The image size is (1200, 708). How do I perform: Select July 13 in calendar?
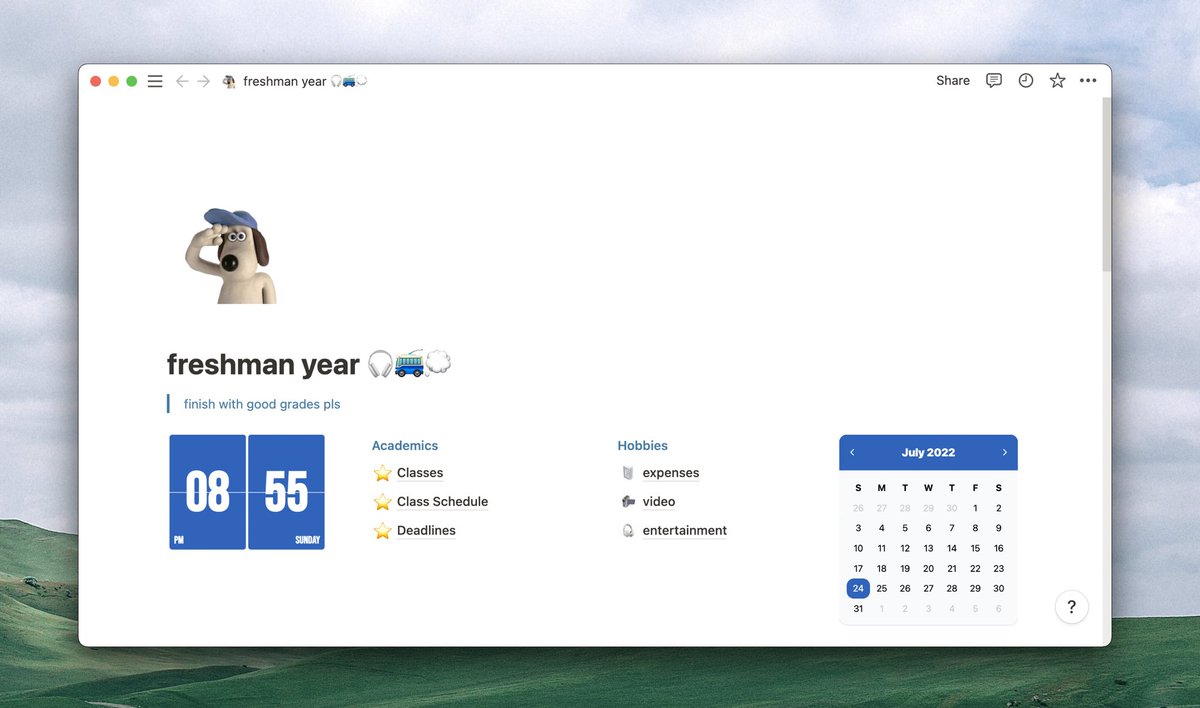tap(928, 548)
